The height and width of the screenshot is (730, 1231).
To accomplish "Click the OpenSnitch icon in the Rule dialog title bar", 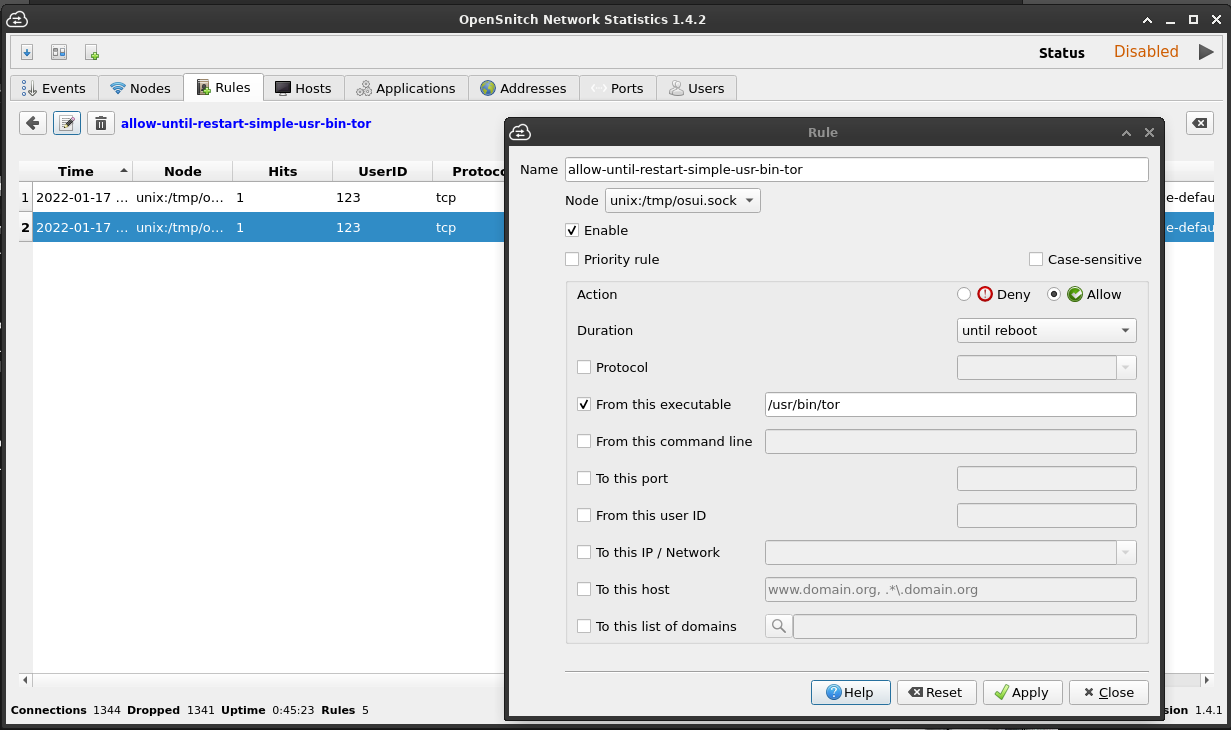I will [x=520, y=132].
